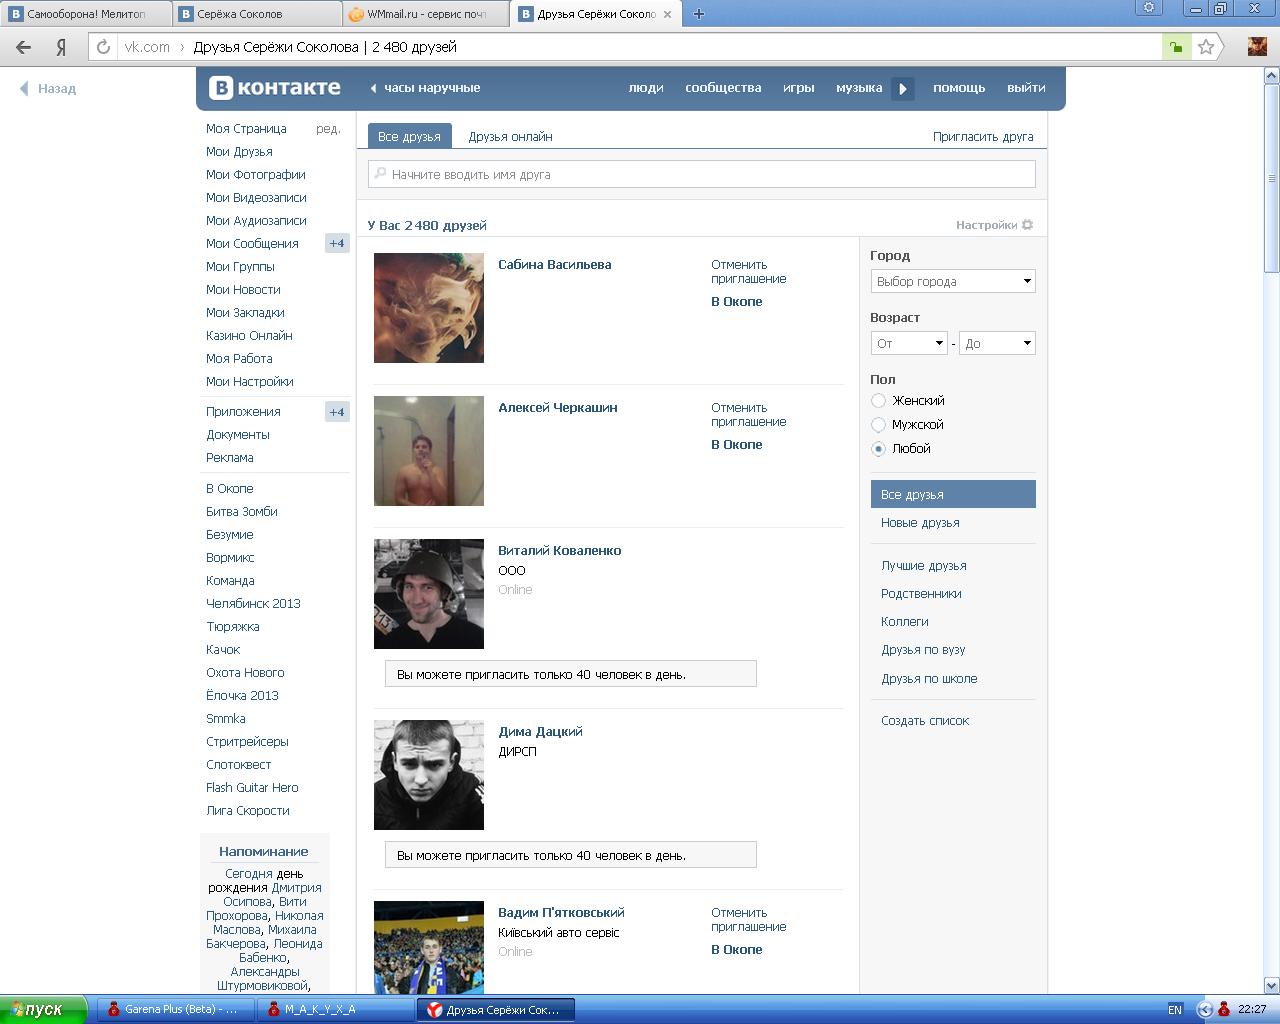This screenshot has width=1280, height=1024.
Task: Open люди in top menu
Action: coord(646,88)
